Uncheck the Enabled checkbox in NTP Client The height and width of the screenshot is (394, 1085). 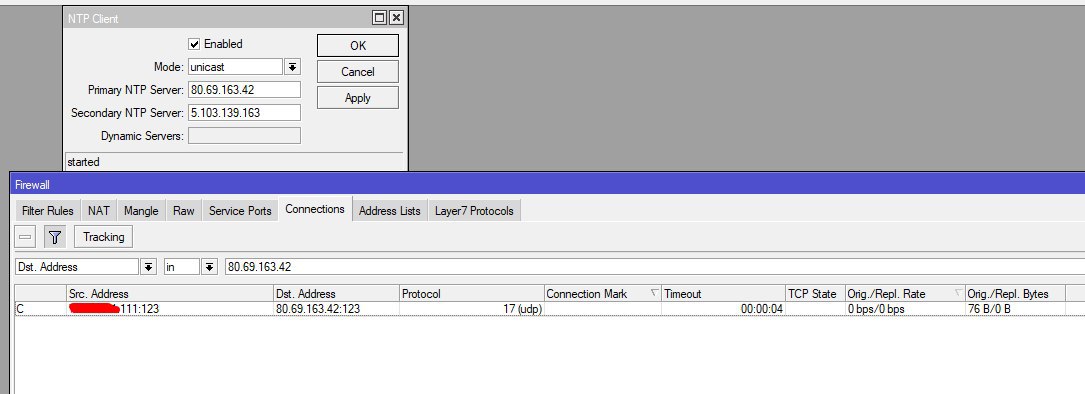click(194, 44)
